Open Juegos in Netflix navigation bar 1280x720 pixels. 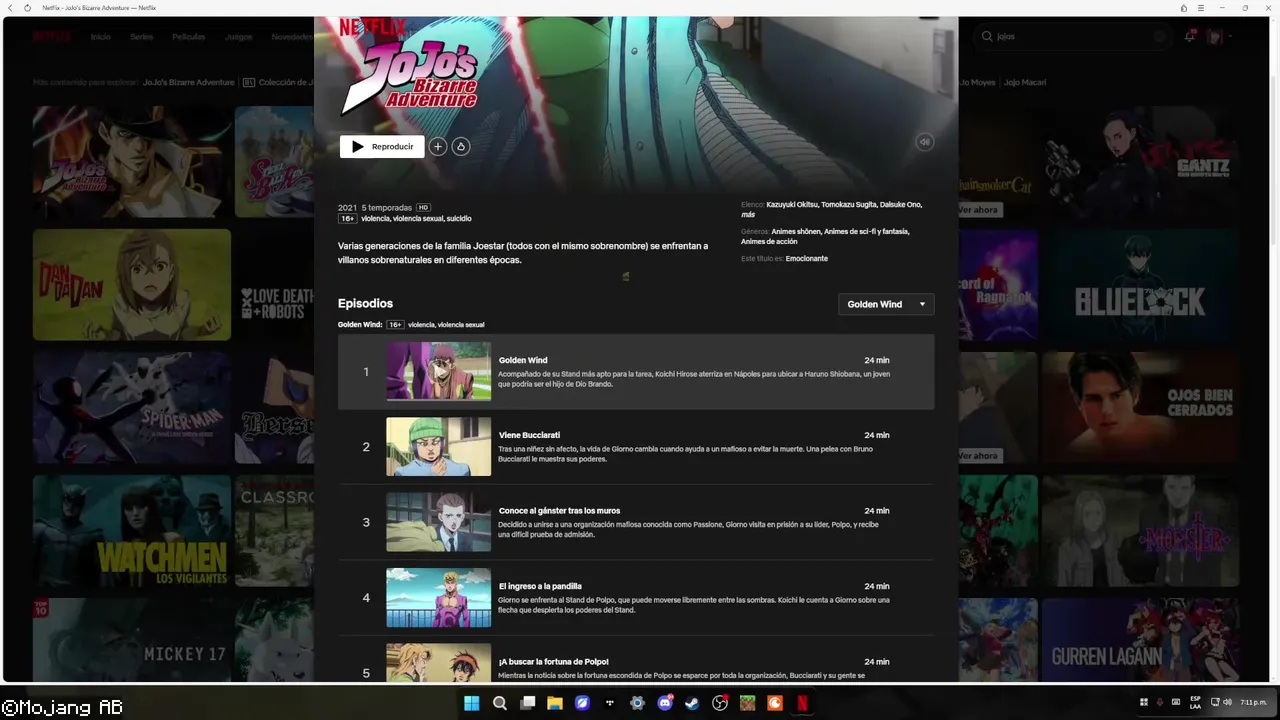point(239,37)
